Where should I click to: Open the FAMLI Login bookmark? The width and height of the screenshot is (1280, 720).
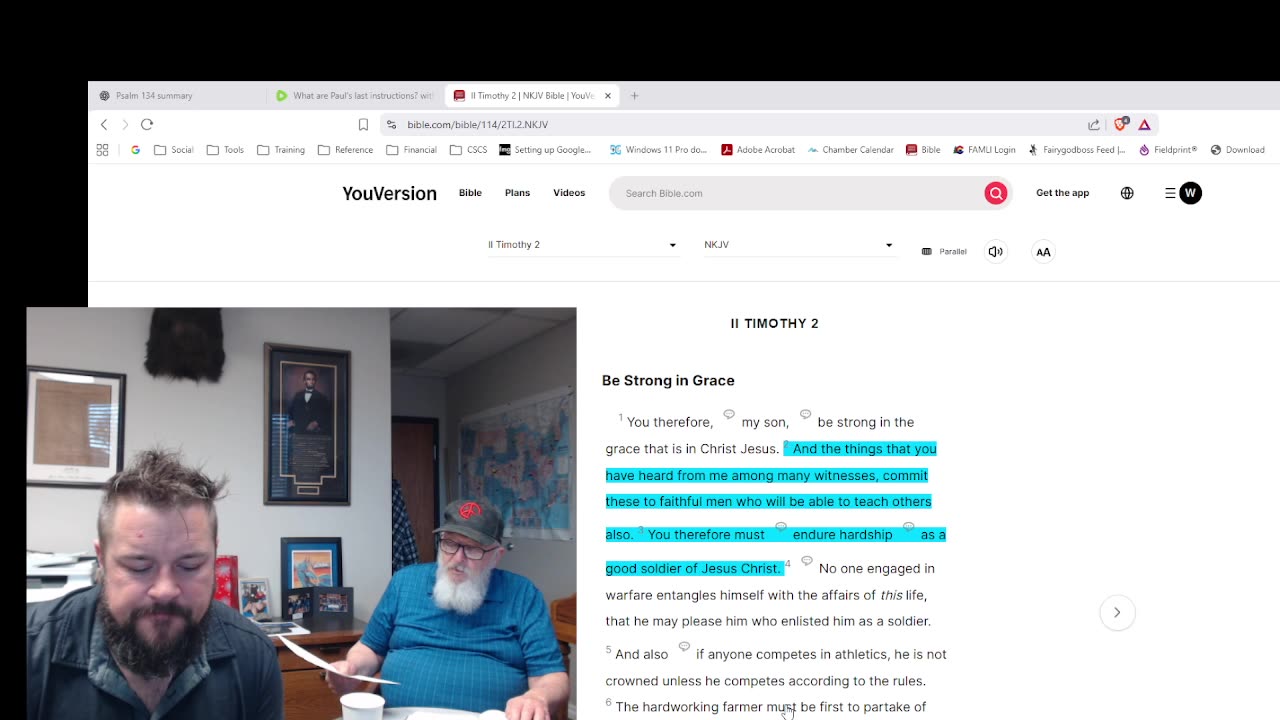pyautogui.click(x=984, y=150)
